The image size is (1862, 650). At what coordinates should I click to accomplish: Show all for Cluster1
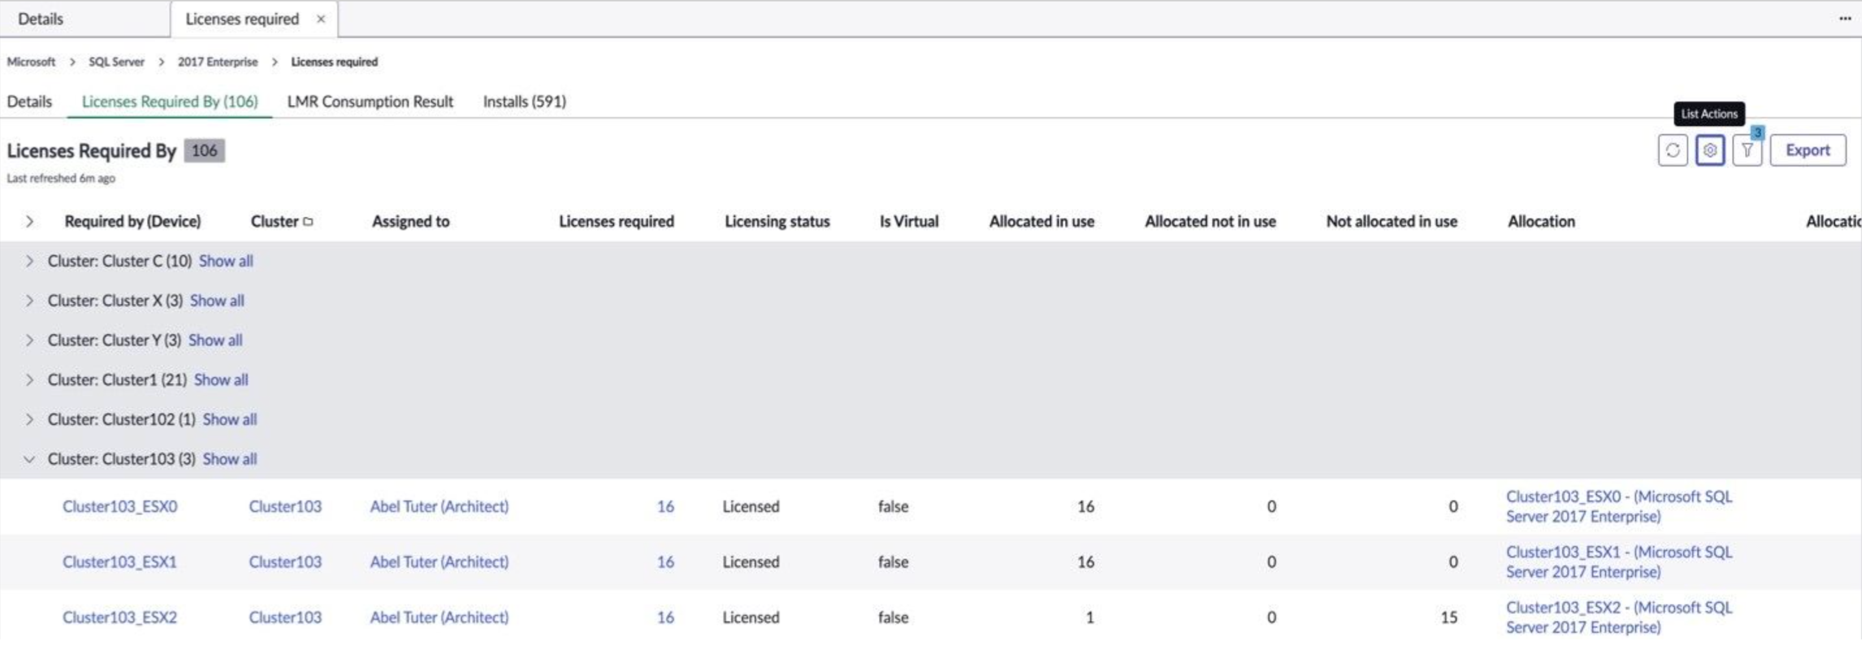click(x=221, y=380)
